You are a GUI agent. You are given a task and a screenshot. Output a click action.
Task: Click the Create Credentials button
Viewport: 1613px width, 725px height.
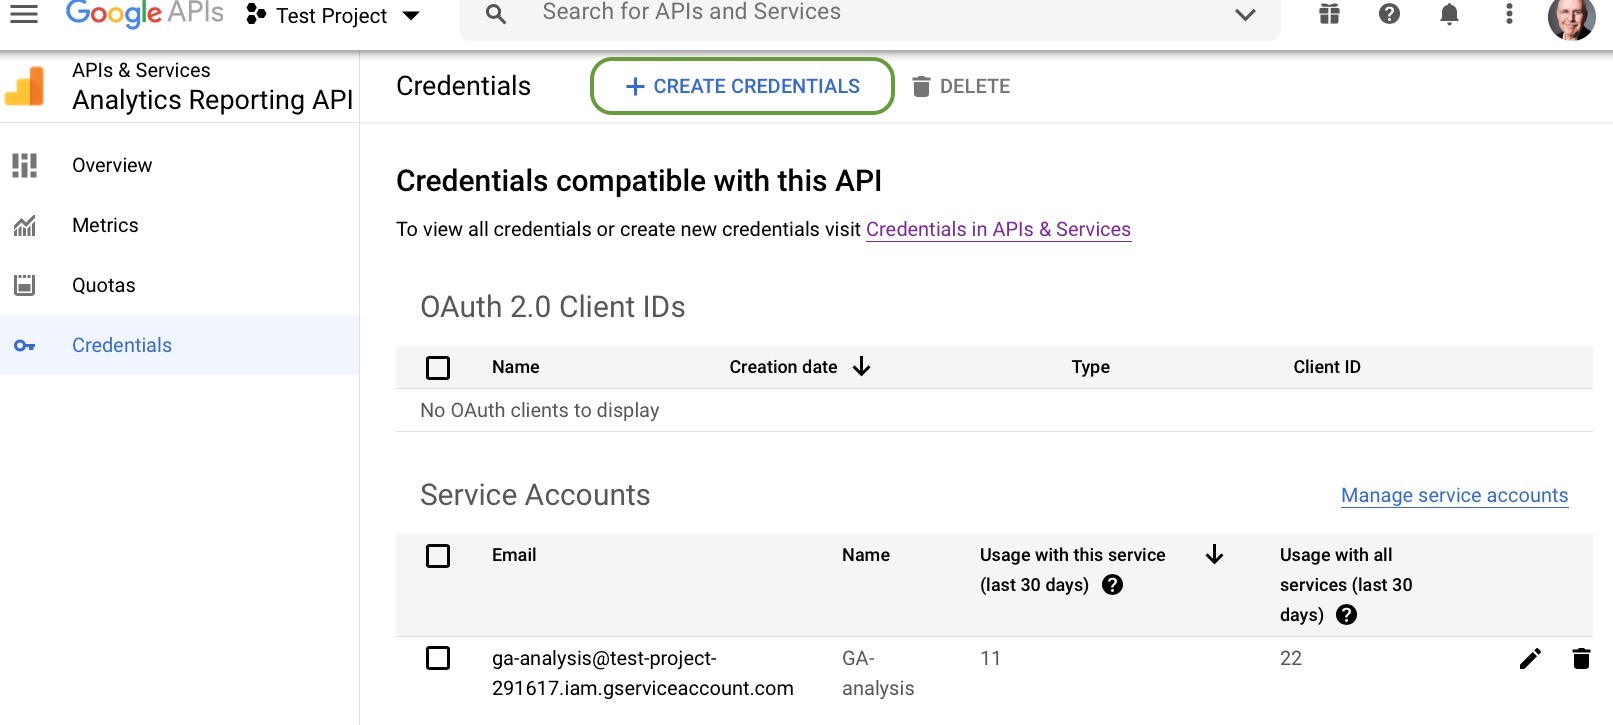pos(742,86)
